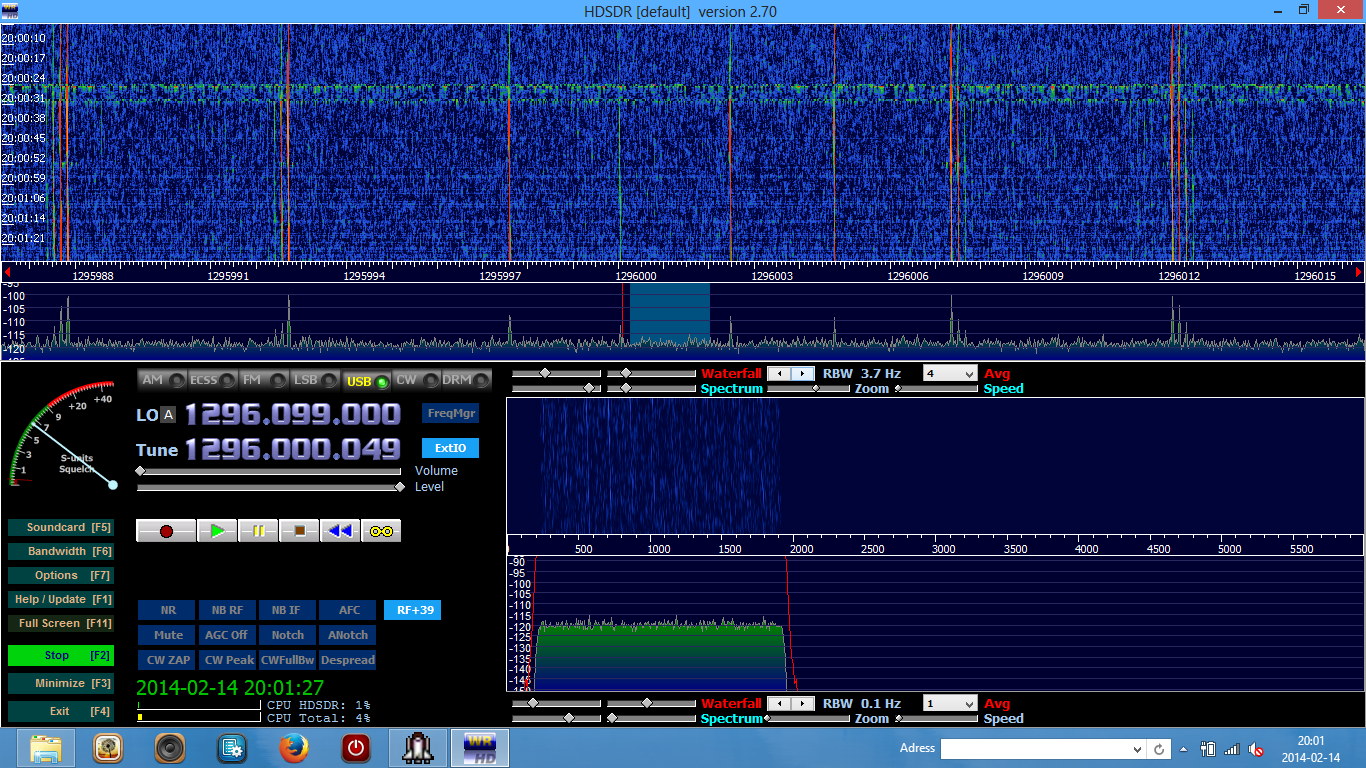The image size is (1366, 768).
Task: Click the LO frequency display 1296.099.000
Action: click(x=292, y=414)
